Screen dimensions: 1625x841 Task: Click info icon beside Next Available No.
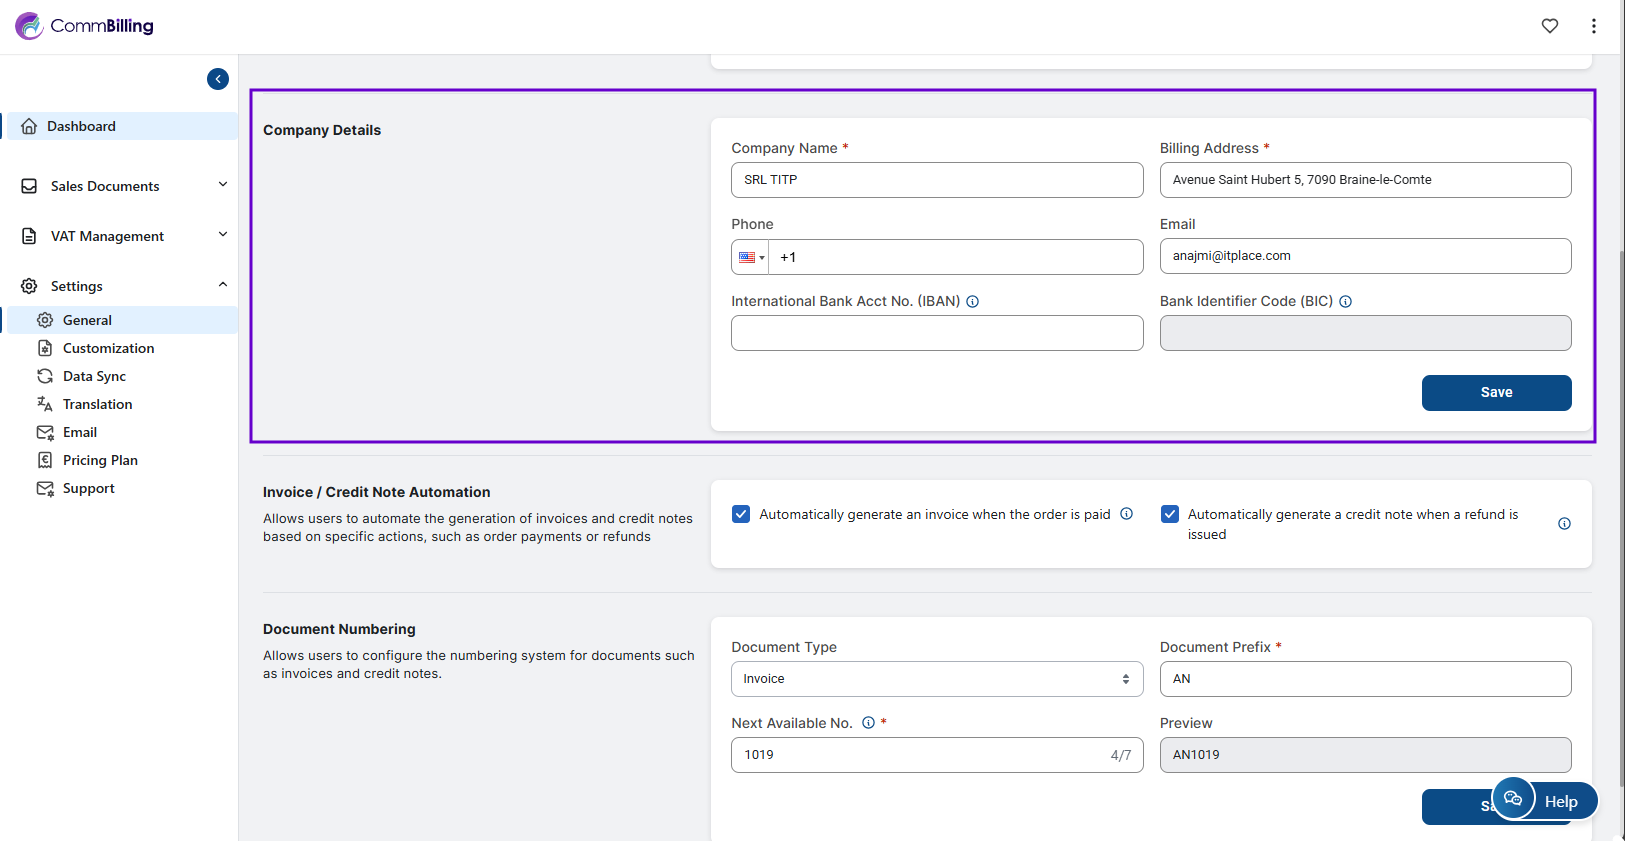pyautogui.click(x=868, y=723)
